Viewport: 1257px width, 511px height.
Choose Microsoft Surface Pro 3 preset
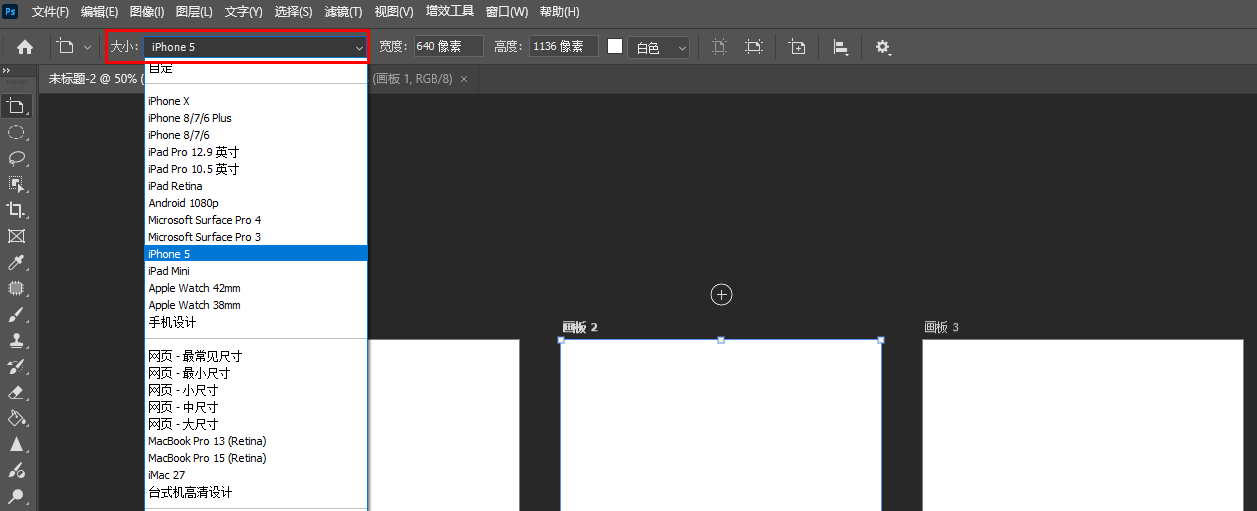pos(256,237)
